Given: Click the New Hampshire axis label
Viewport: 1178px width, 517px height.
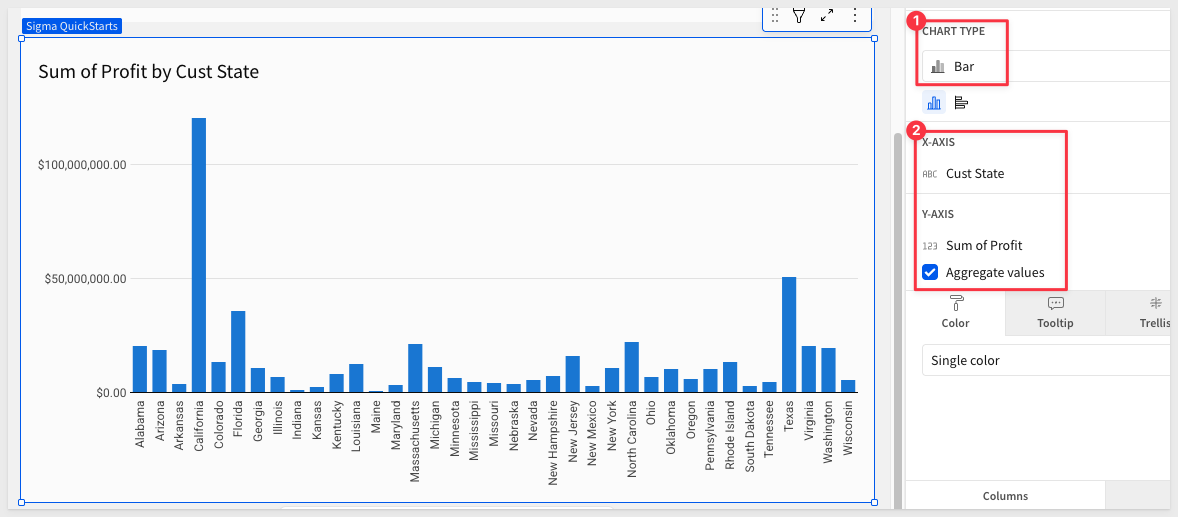Looking at the screenshot, I should coord(553,442).
